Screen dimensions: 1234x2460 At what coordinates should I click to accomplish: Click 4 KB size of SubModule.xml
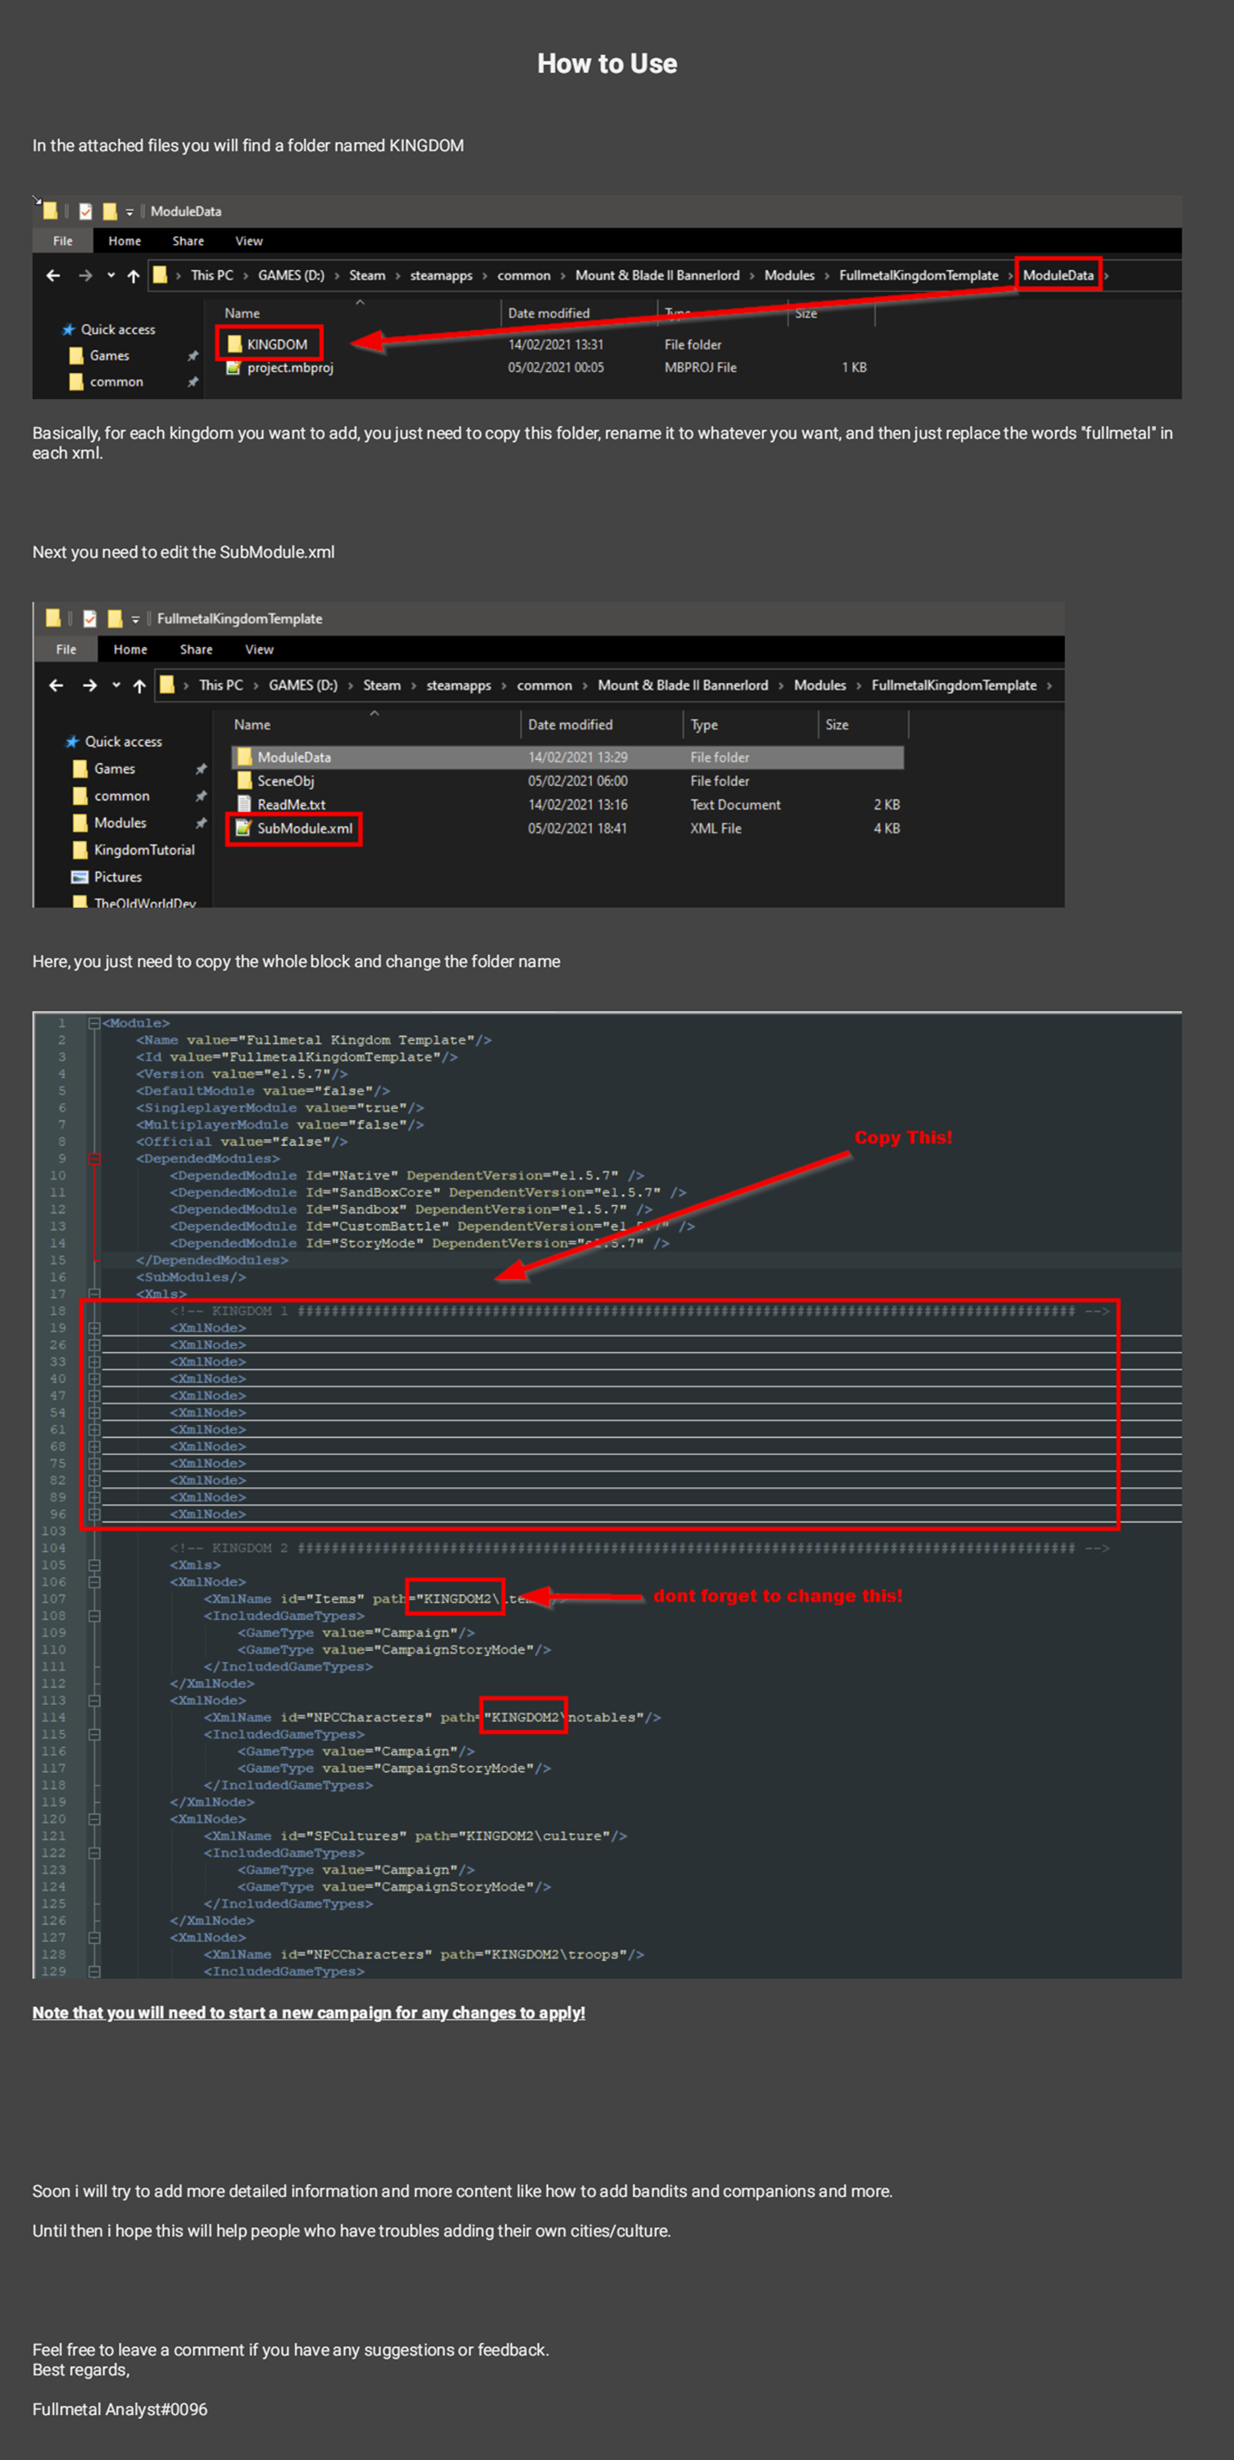pyautogui.click(x=886, y=828)
